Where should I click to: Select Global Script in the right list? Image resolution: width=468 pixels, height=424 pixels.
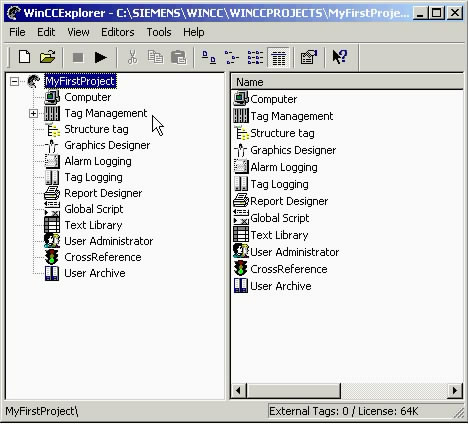pos(280,218)
